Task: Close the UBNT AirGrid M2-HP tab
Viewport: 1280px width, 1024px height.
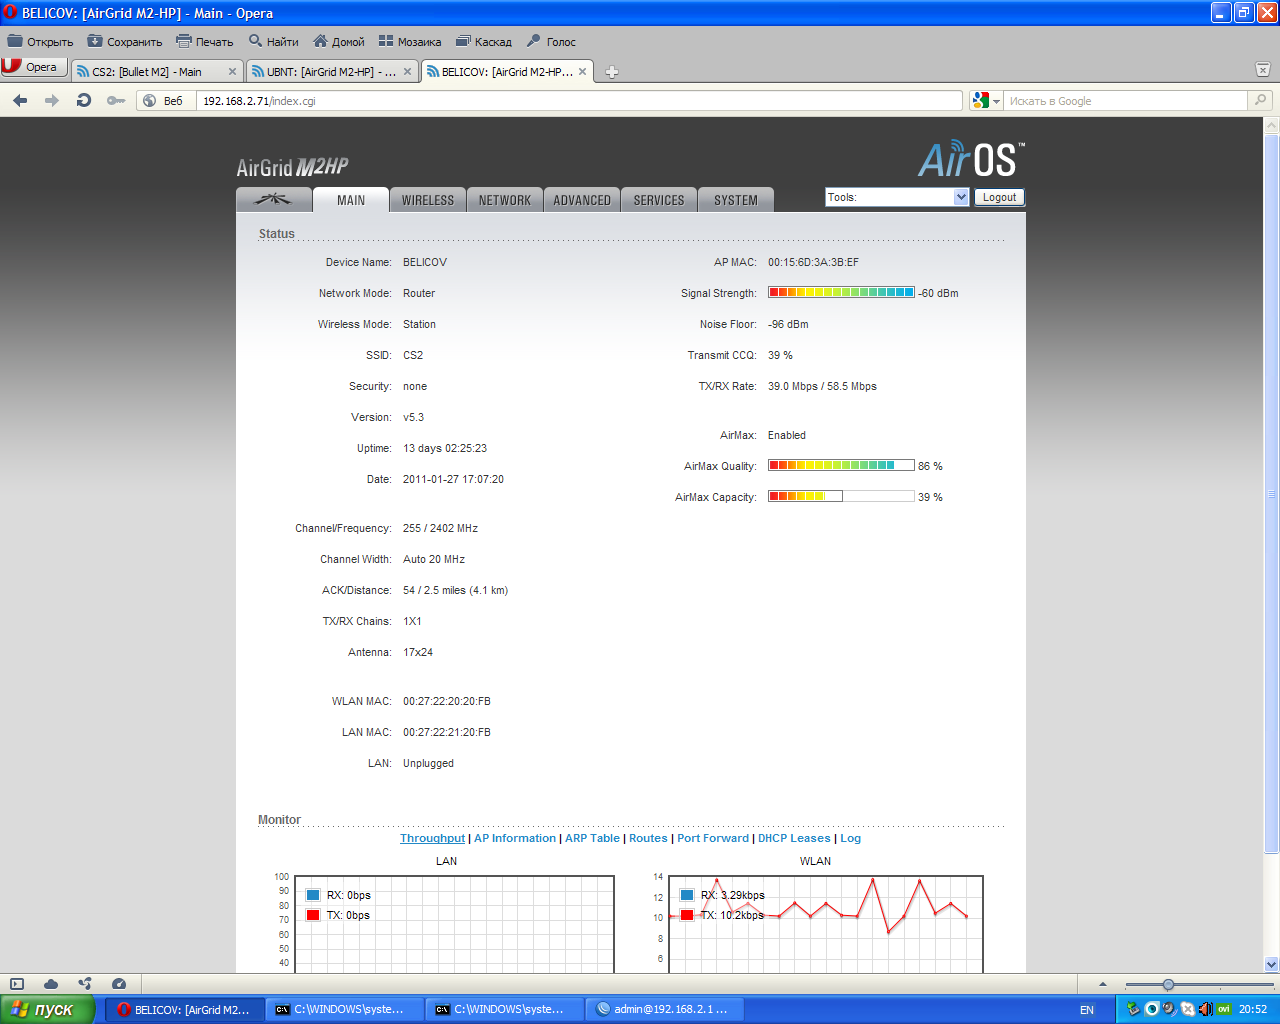Action: (407, 72)
